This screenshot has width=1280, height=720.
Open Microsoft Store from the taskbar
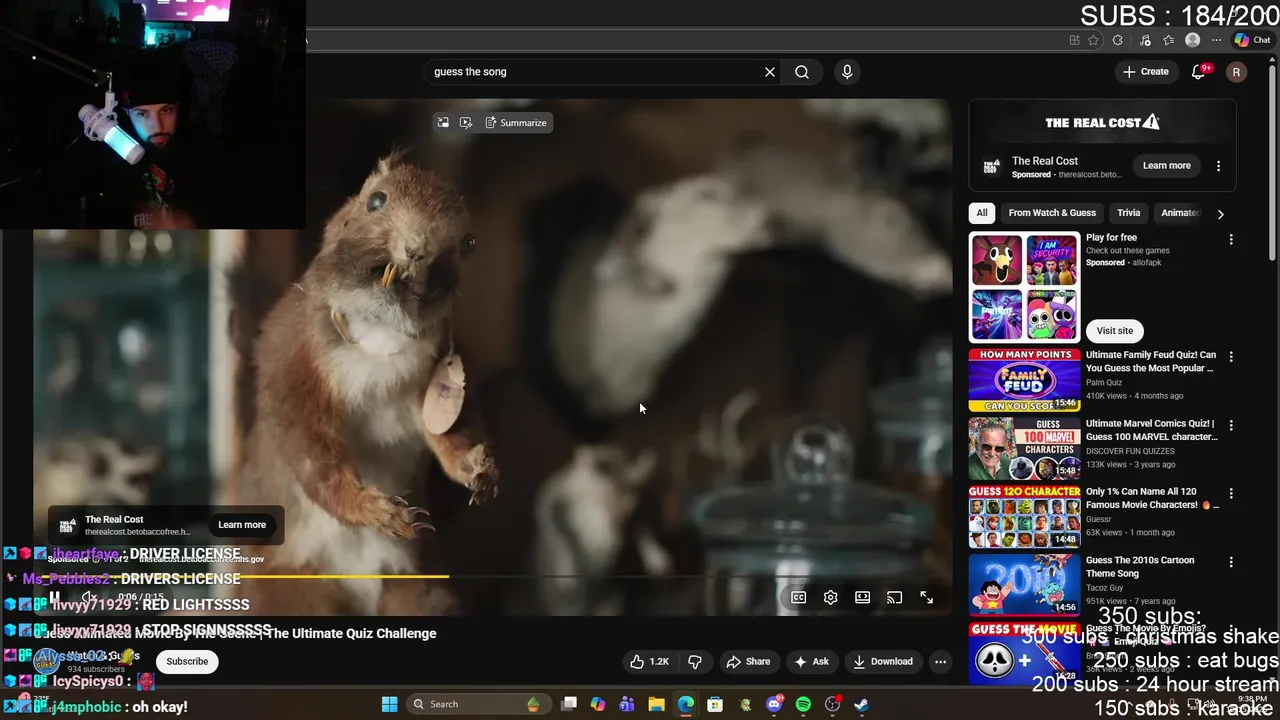(x=715, y=705)
